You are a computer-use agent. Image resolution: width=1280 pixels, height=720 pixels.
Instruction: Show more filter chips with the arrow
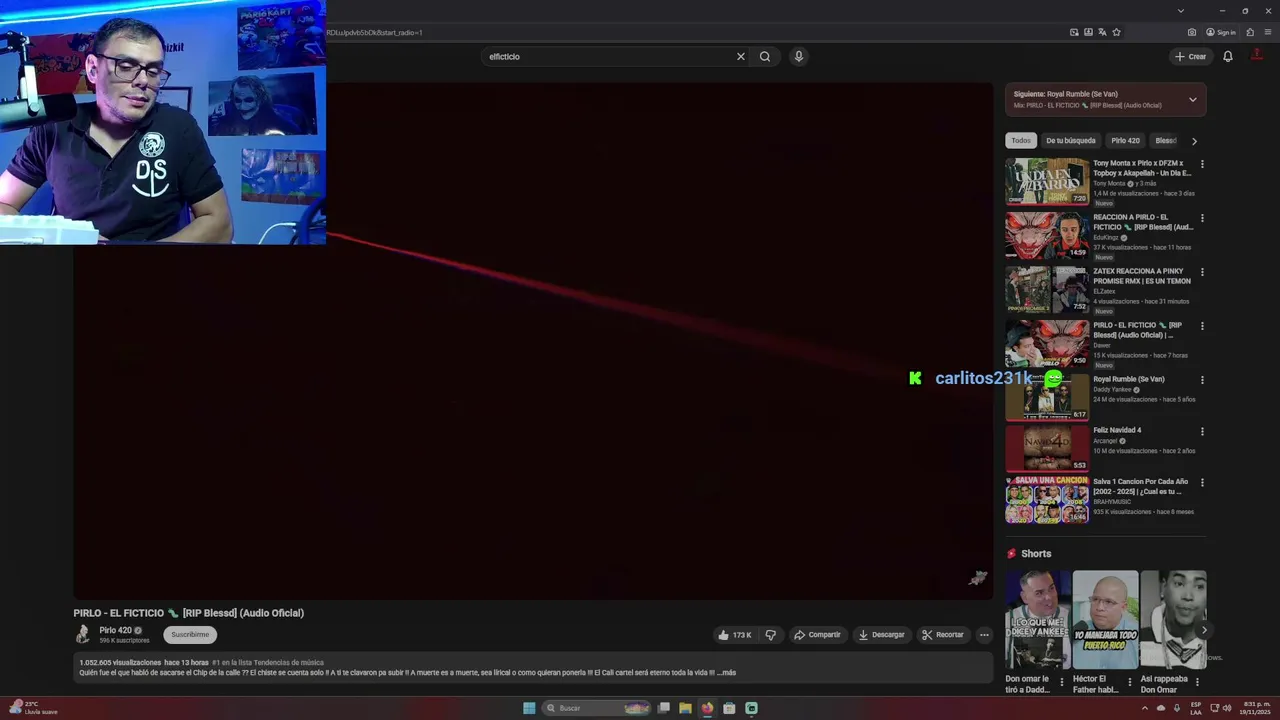[1194, 141]
